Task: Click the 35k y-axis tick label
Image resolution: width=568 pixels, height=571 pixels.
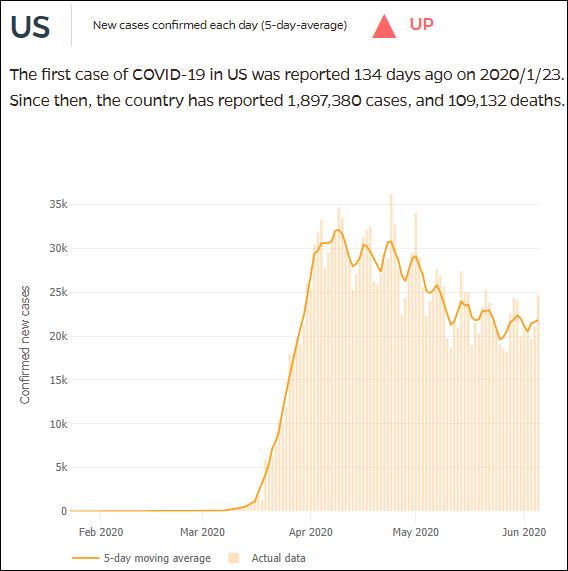Action: [x=59, y=204]
